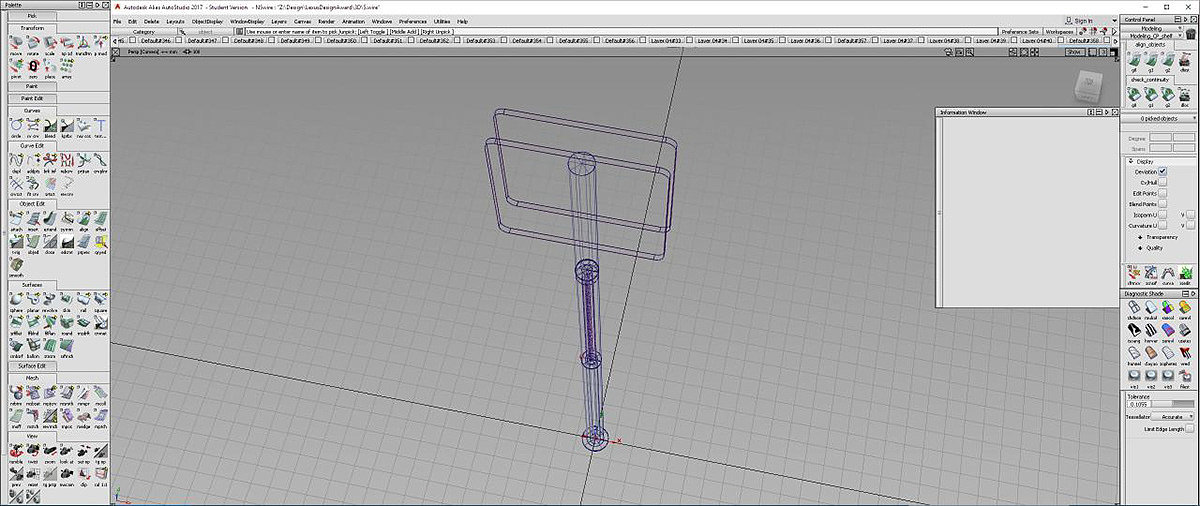
Task: Select the attach tool in Object Edit
Action: tap(17, 216)
